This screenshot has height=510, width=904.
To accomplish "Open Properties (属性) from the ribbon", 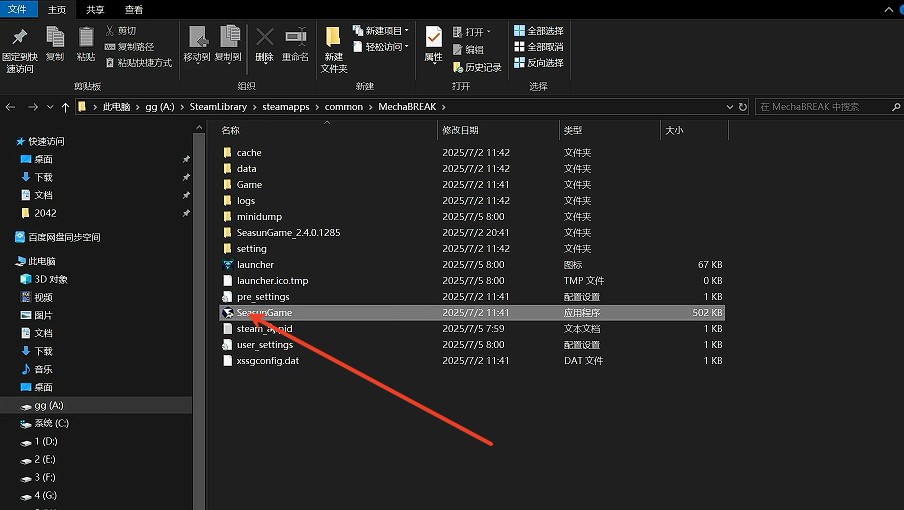I will [x=433, y=44].
